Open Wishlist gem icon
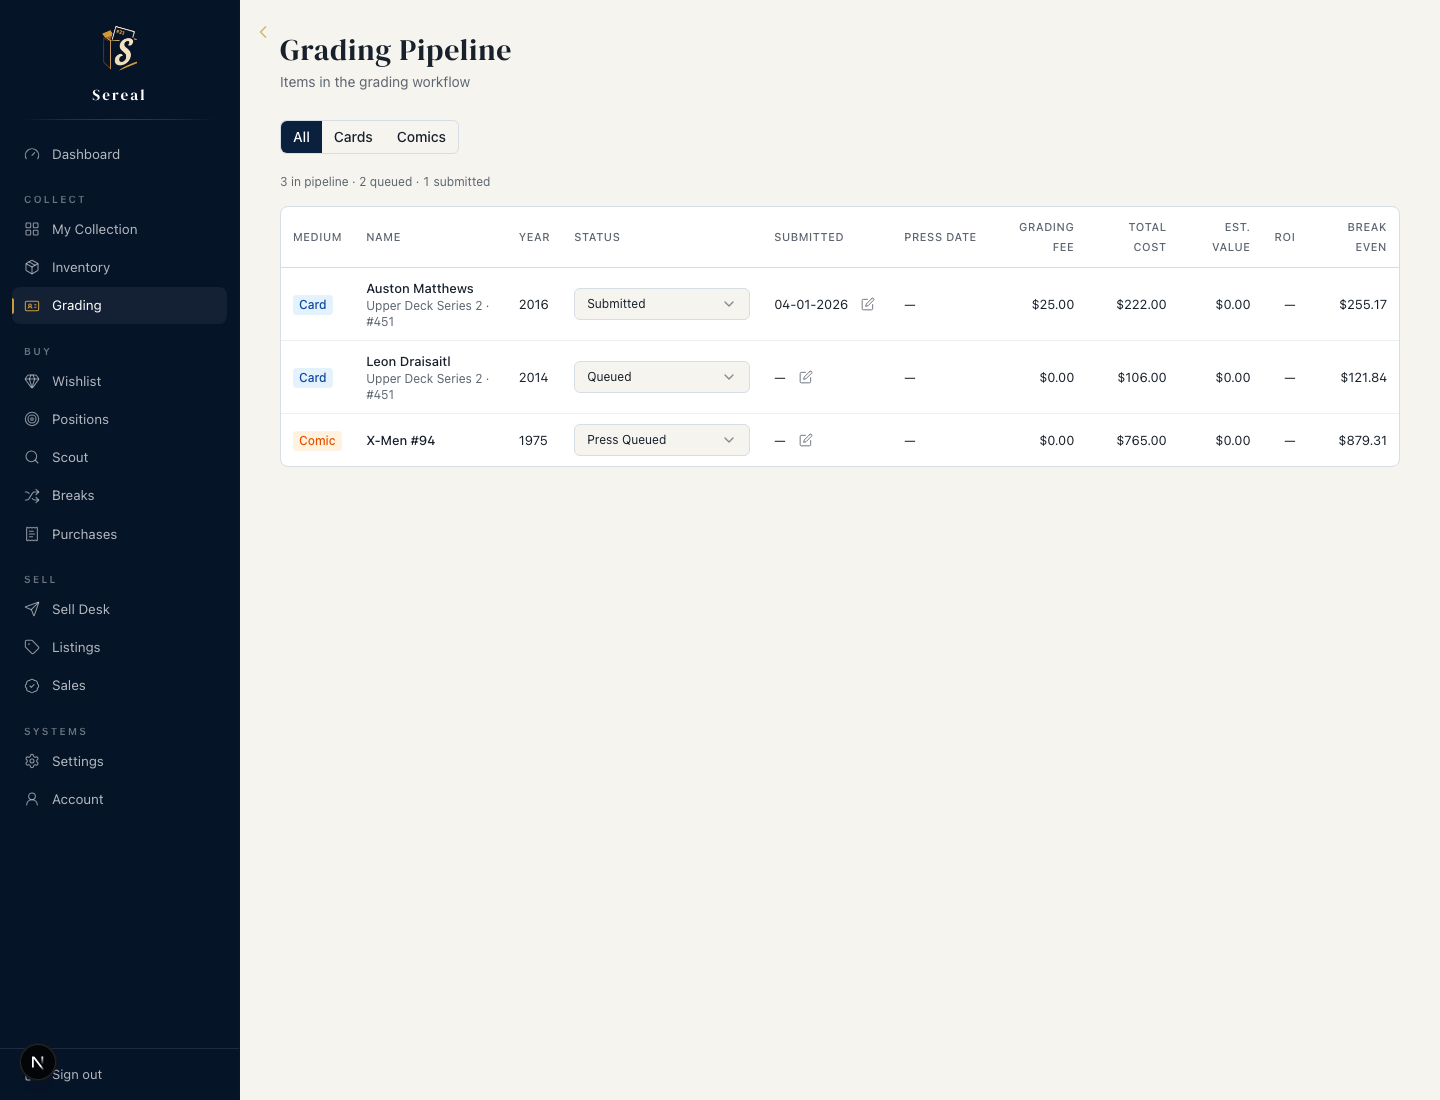The height and width of the screenshot is (1100, 1440). pos(32,381)
